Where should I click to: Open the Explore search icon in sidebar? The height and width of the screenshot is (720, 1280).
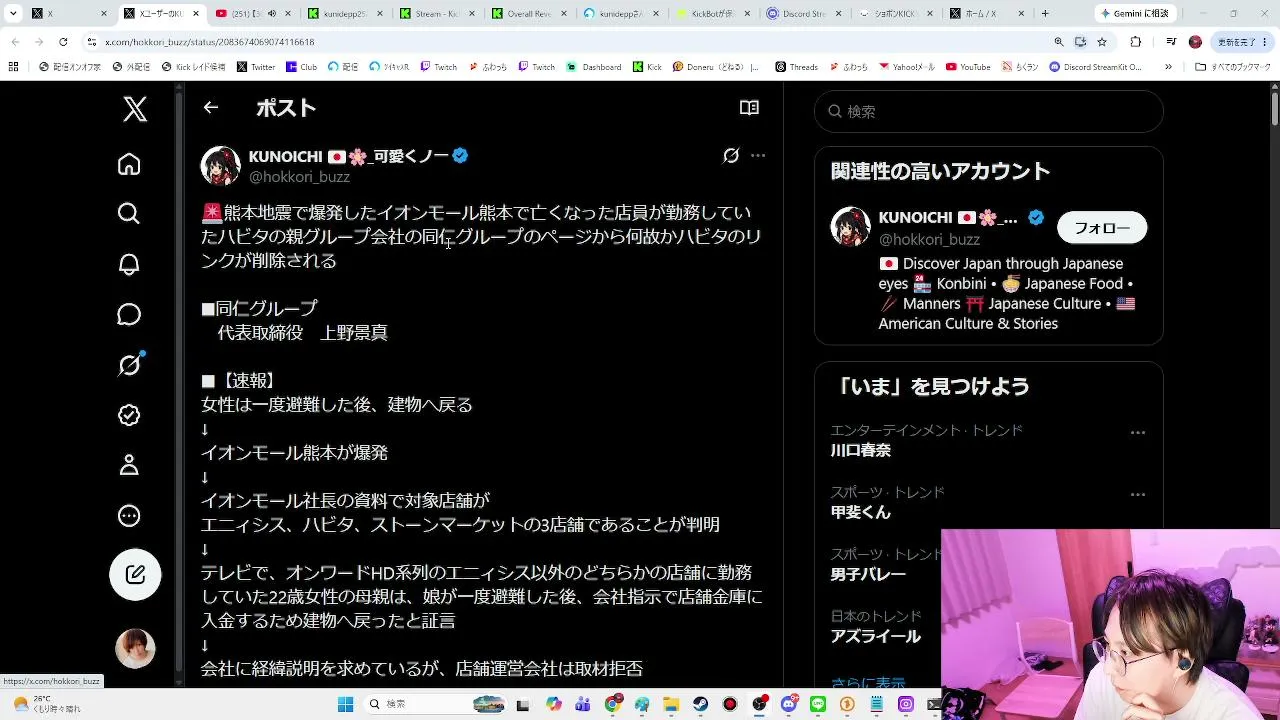129,213
